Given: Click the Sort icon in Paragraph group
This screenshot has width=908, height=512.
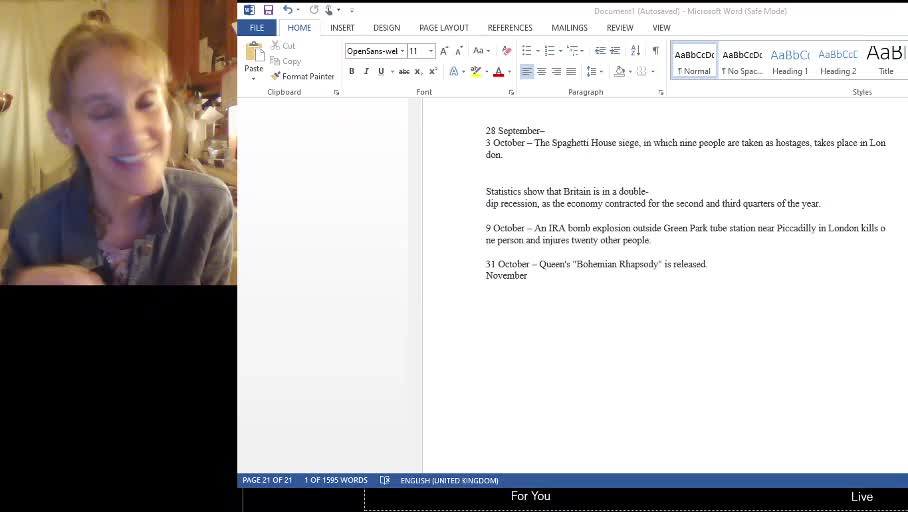Looking at the screenshot, I should (x=635, y=51).
